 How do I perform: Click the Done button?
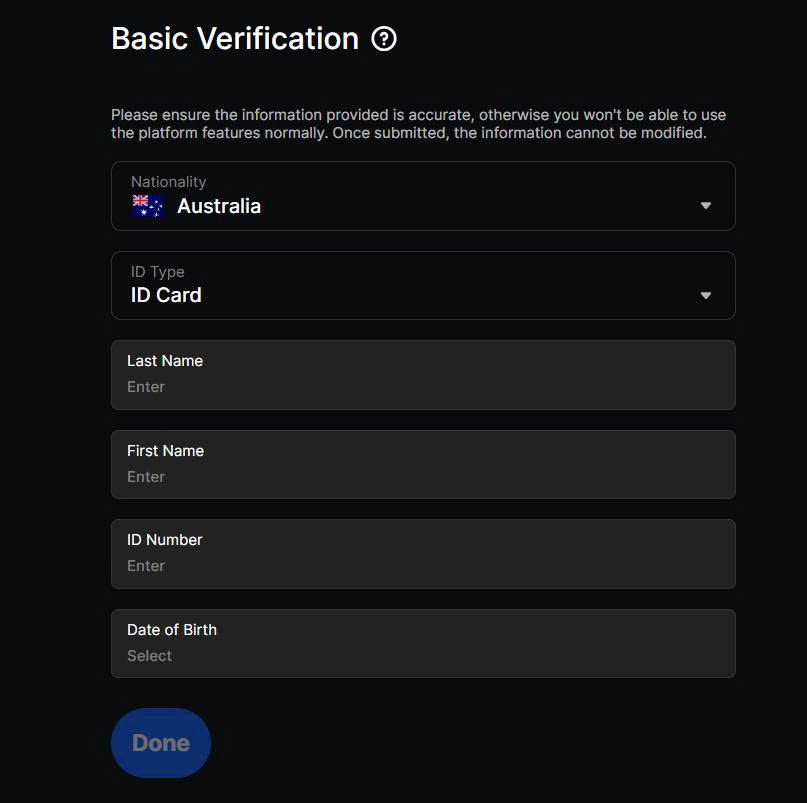point(161,743)
